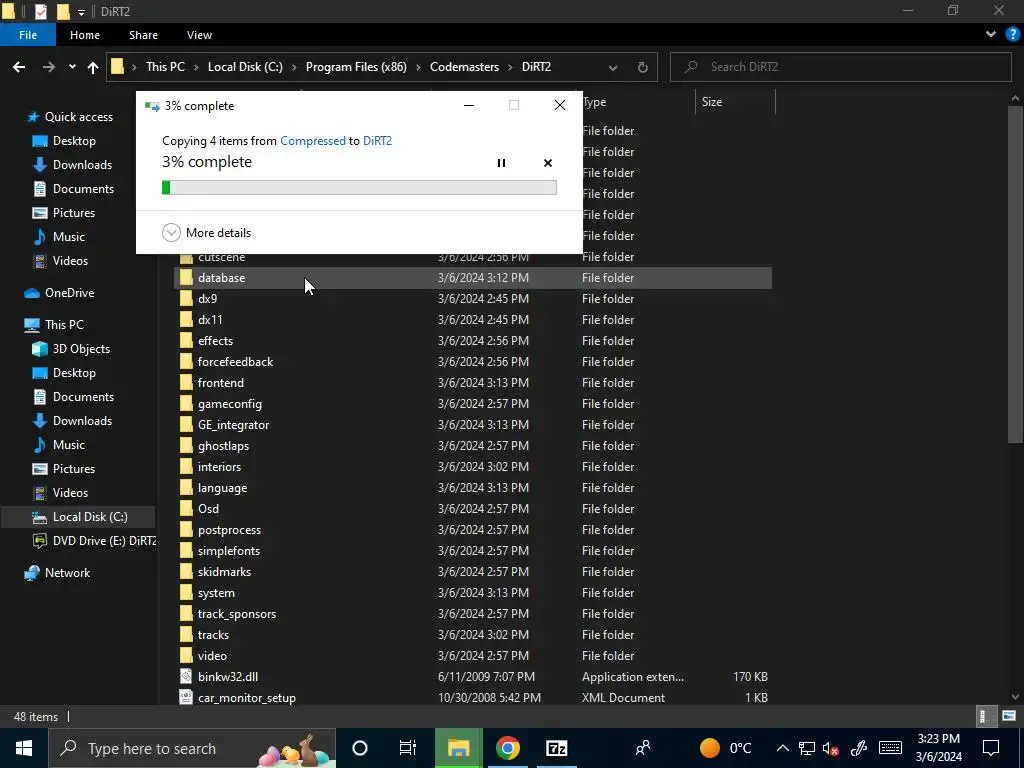Click Local Disk (C:) breadcrumb
The image size is (1024, 768).
(245, 67)
